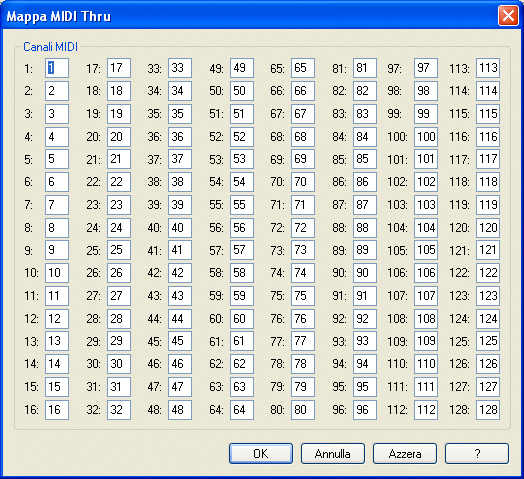
Task: Click the field for channel 17
Action: pyautogui.click(x=119, y=68)
